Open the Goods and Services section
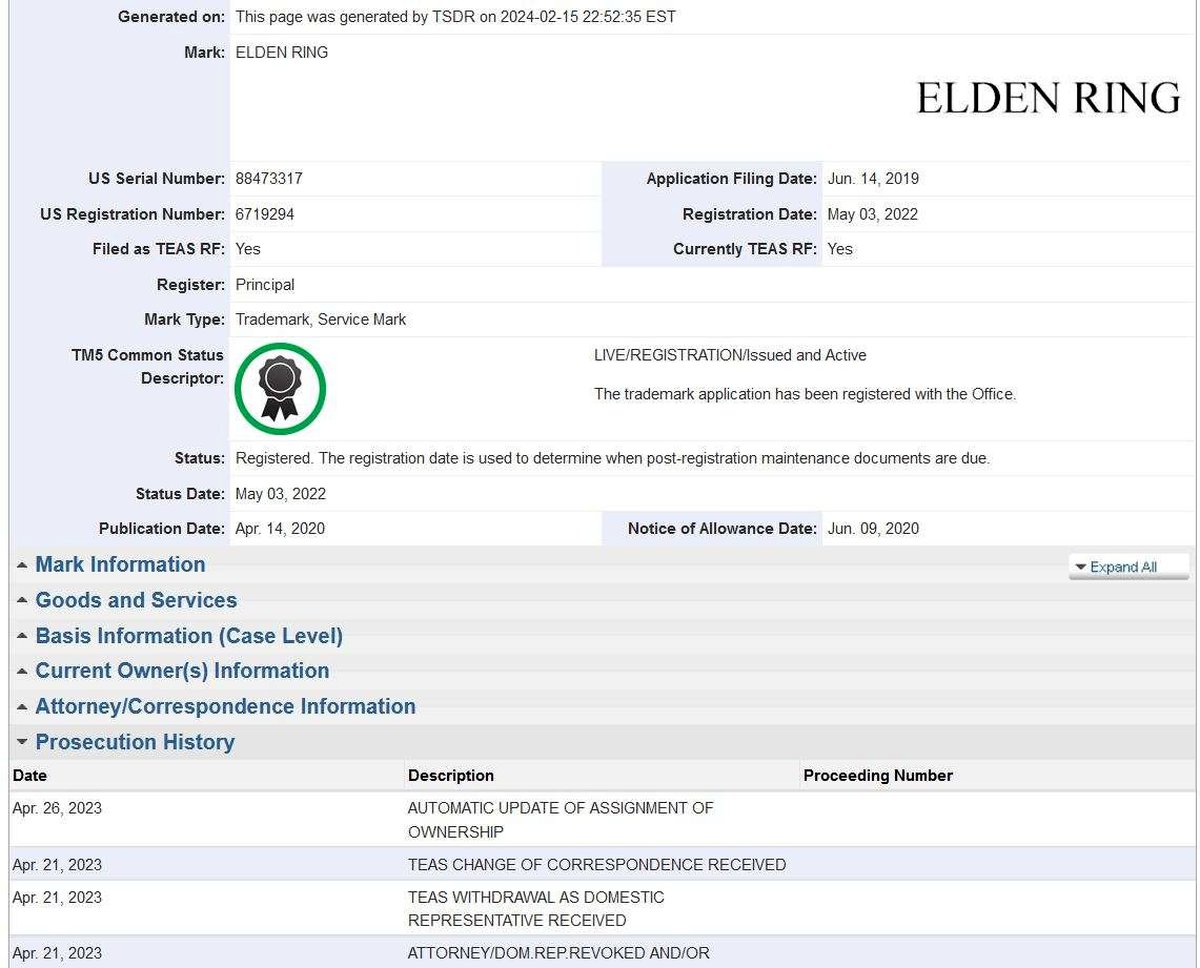 (136, 601)
